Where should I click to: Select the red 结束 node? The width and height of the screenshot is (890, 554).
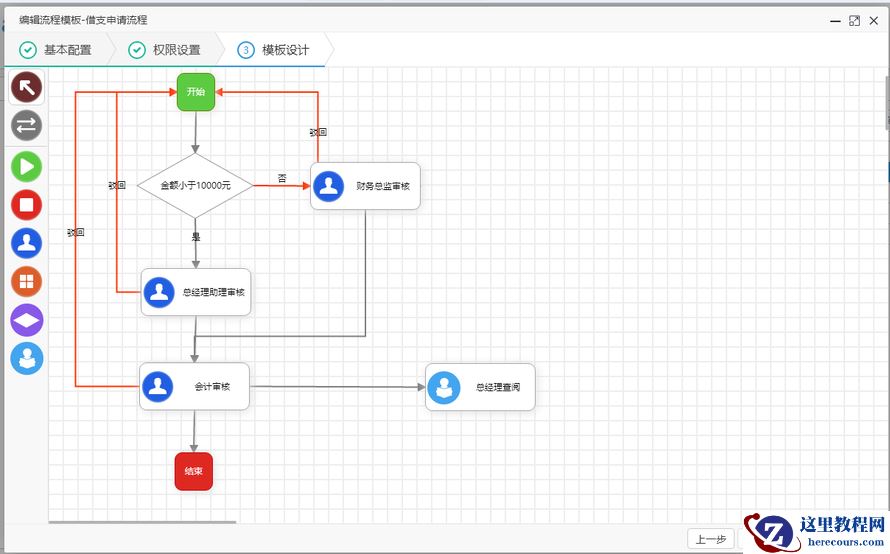[194, 471]
